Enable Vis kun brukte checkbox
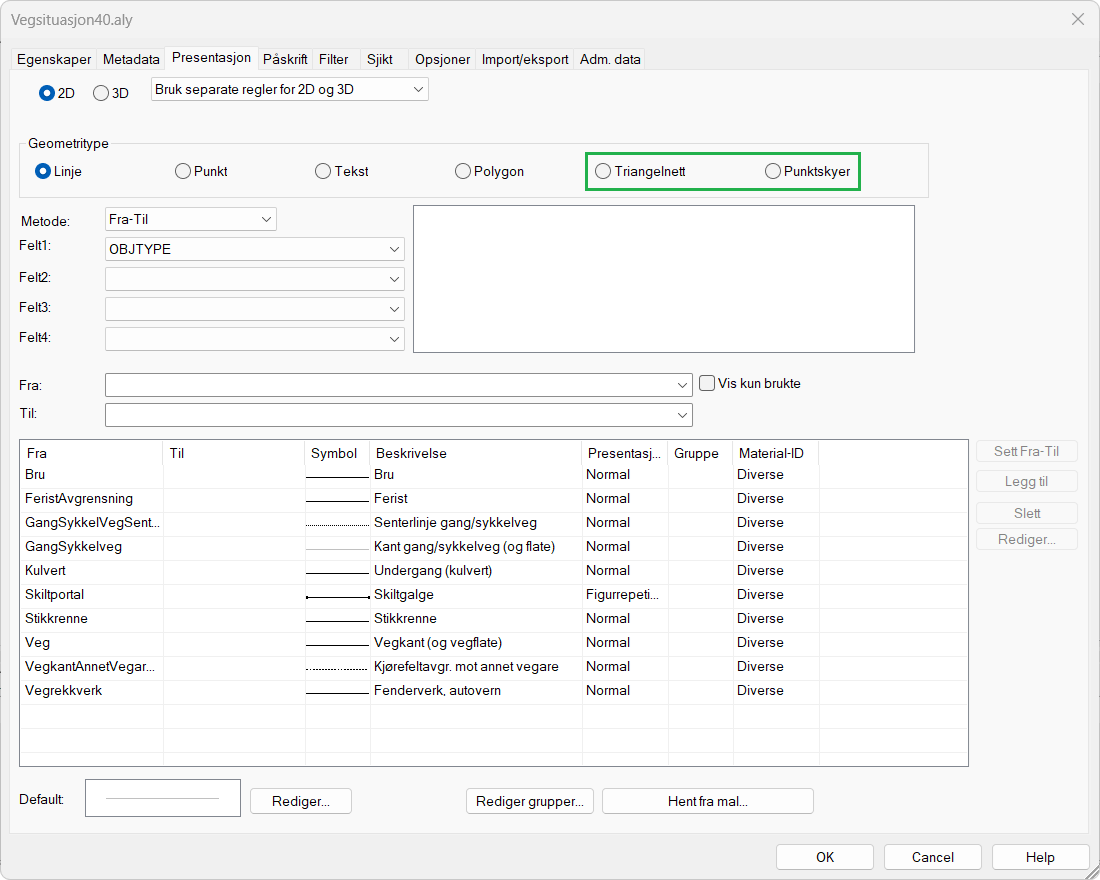 point(707,383)
